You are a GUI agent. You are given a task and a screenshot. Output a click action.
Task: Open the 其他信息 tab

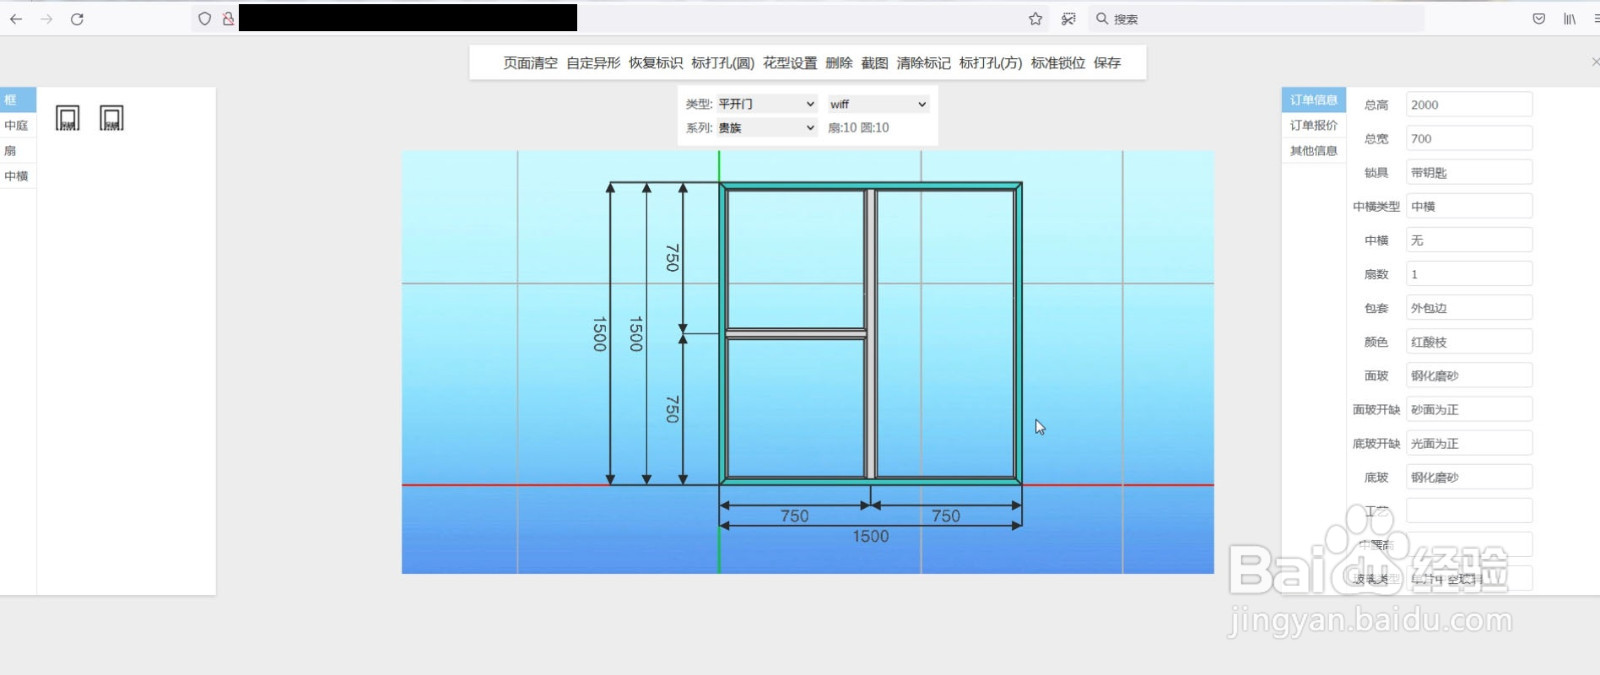[x=1313, y=151]
